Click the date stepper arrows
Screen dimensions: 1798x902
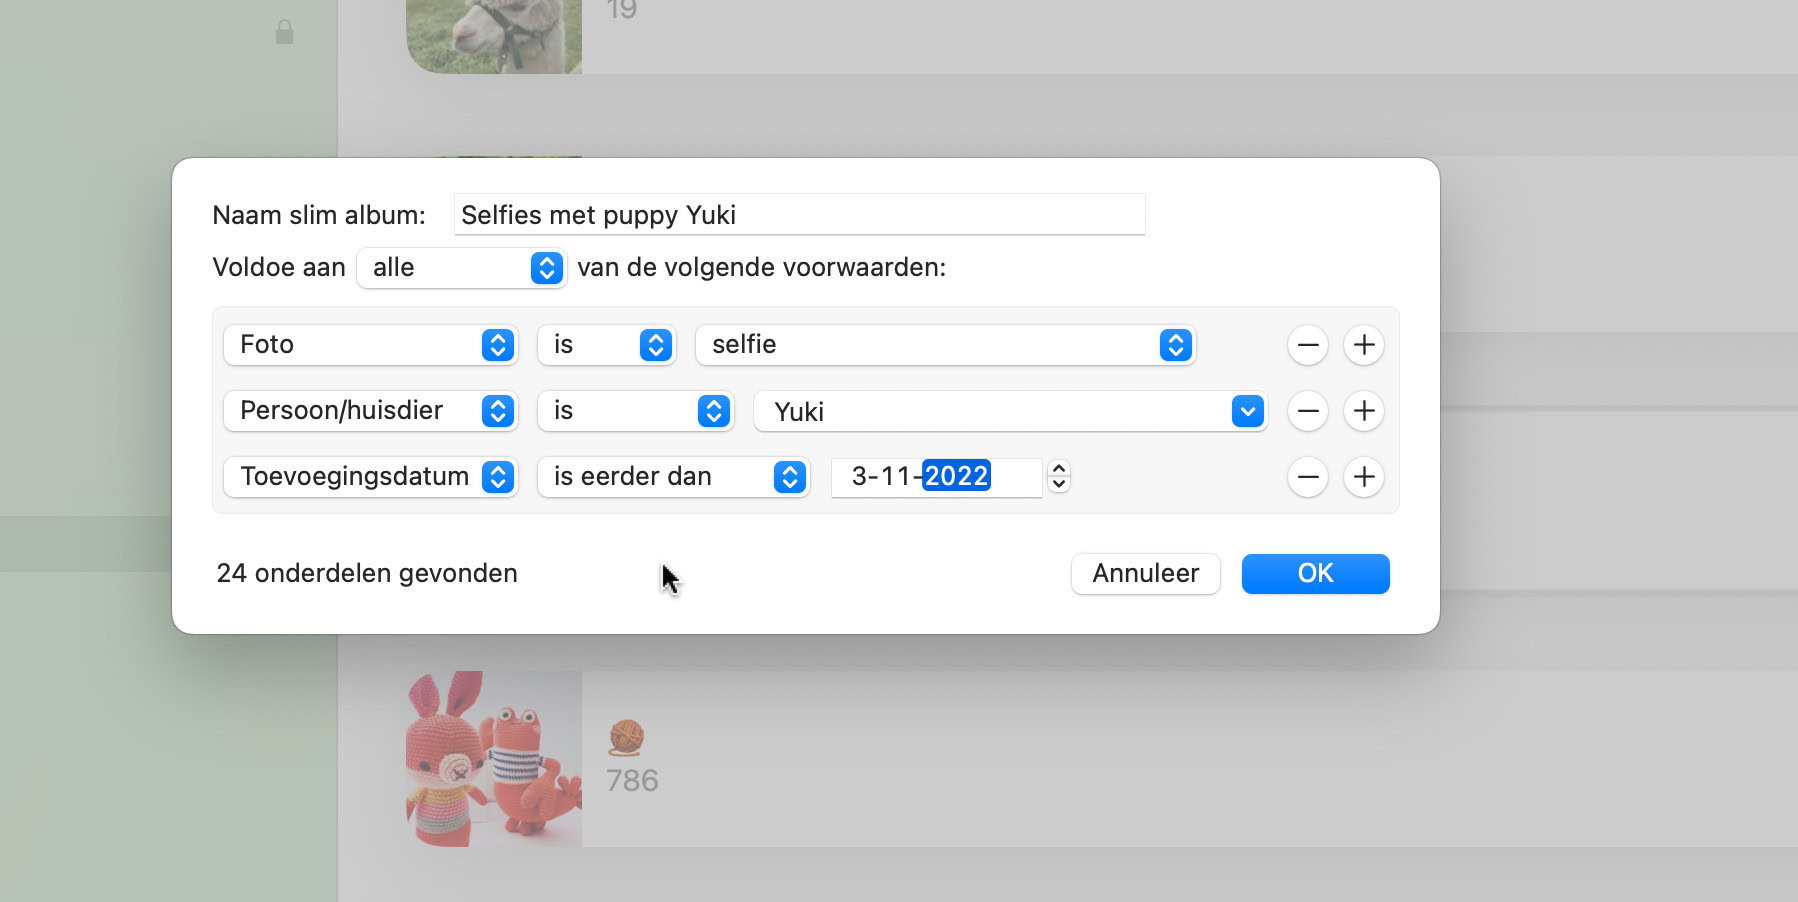point(1059,476)
